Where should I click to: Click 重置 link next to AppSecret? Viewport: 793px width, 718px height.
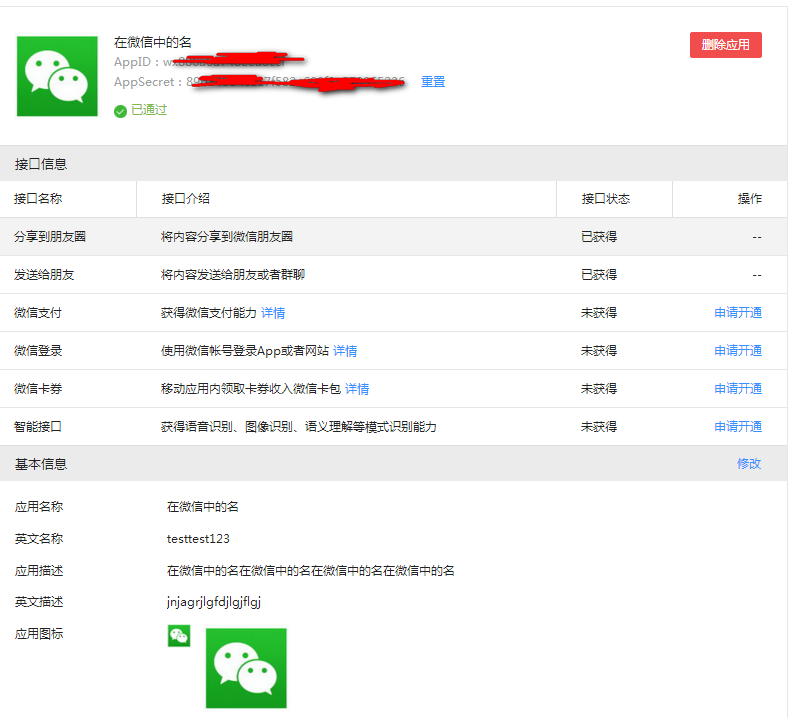[x=433, y=82]
